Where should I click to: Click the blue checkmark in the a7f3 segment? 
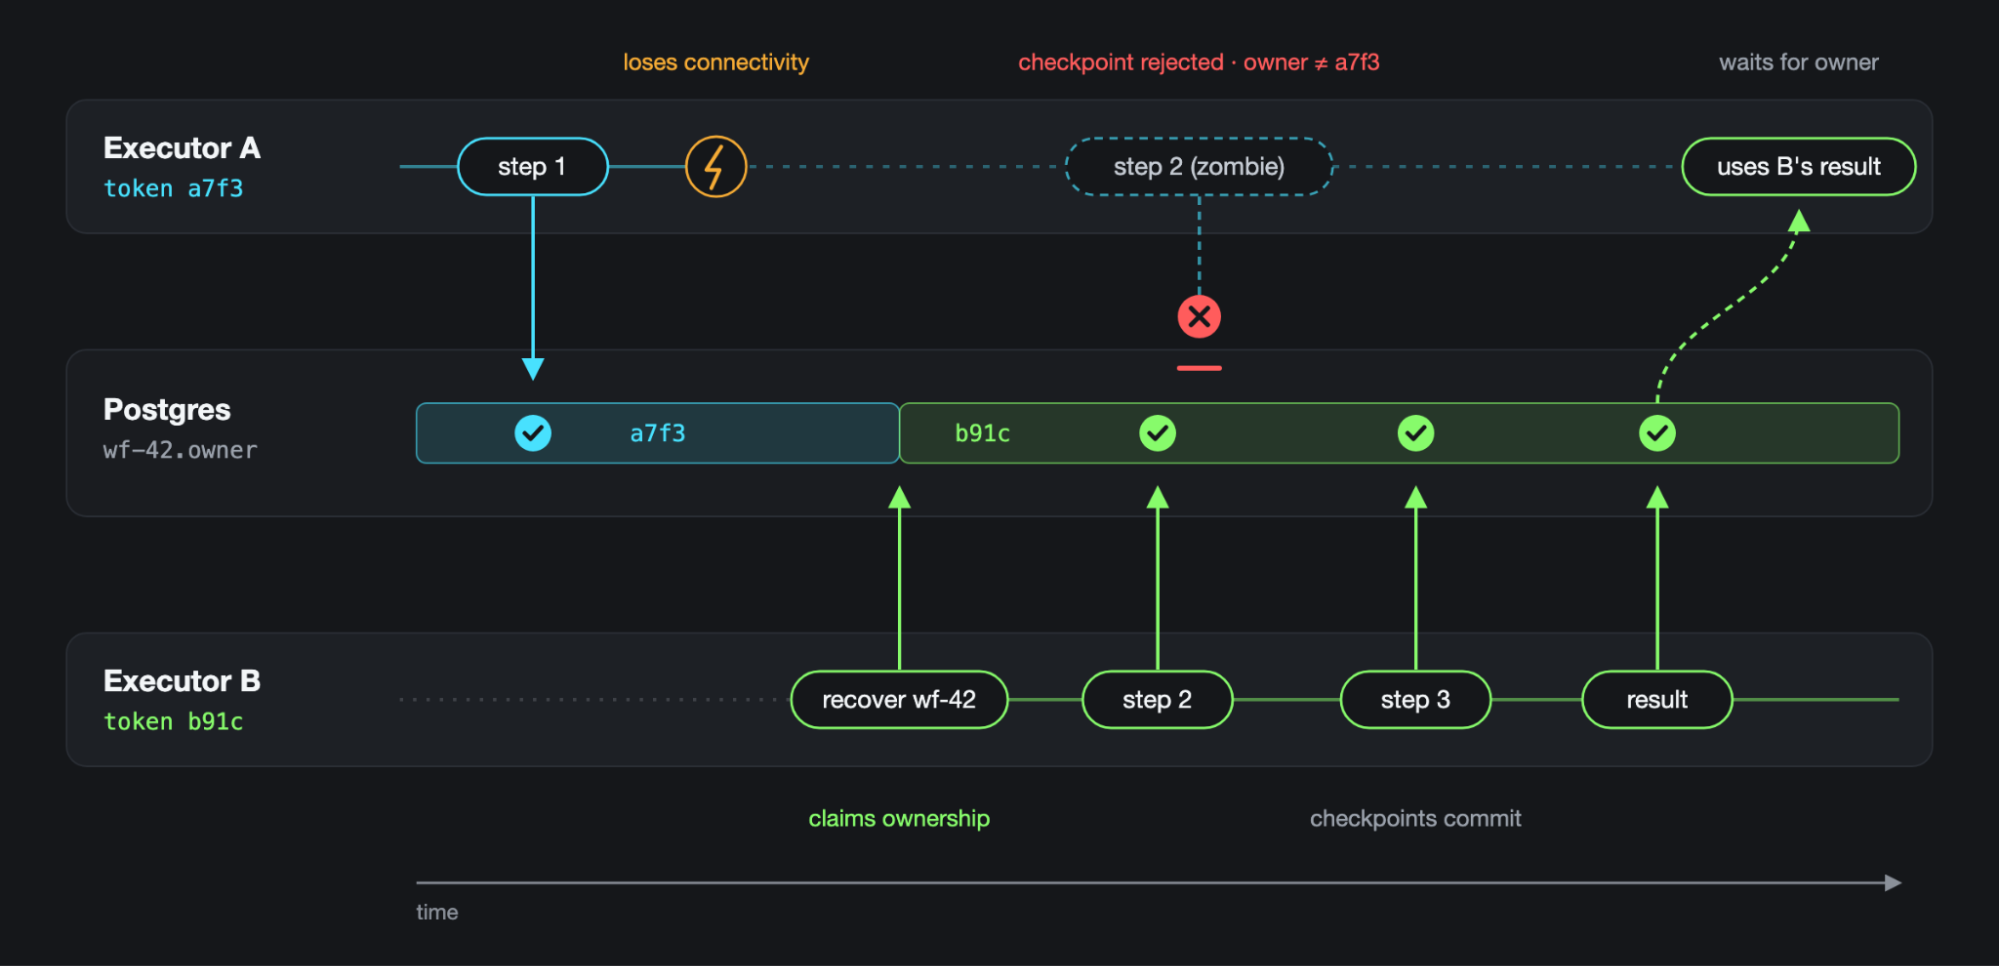point(533,433)
